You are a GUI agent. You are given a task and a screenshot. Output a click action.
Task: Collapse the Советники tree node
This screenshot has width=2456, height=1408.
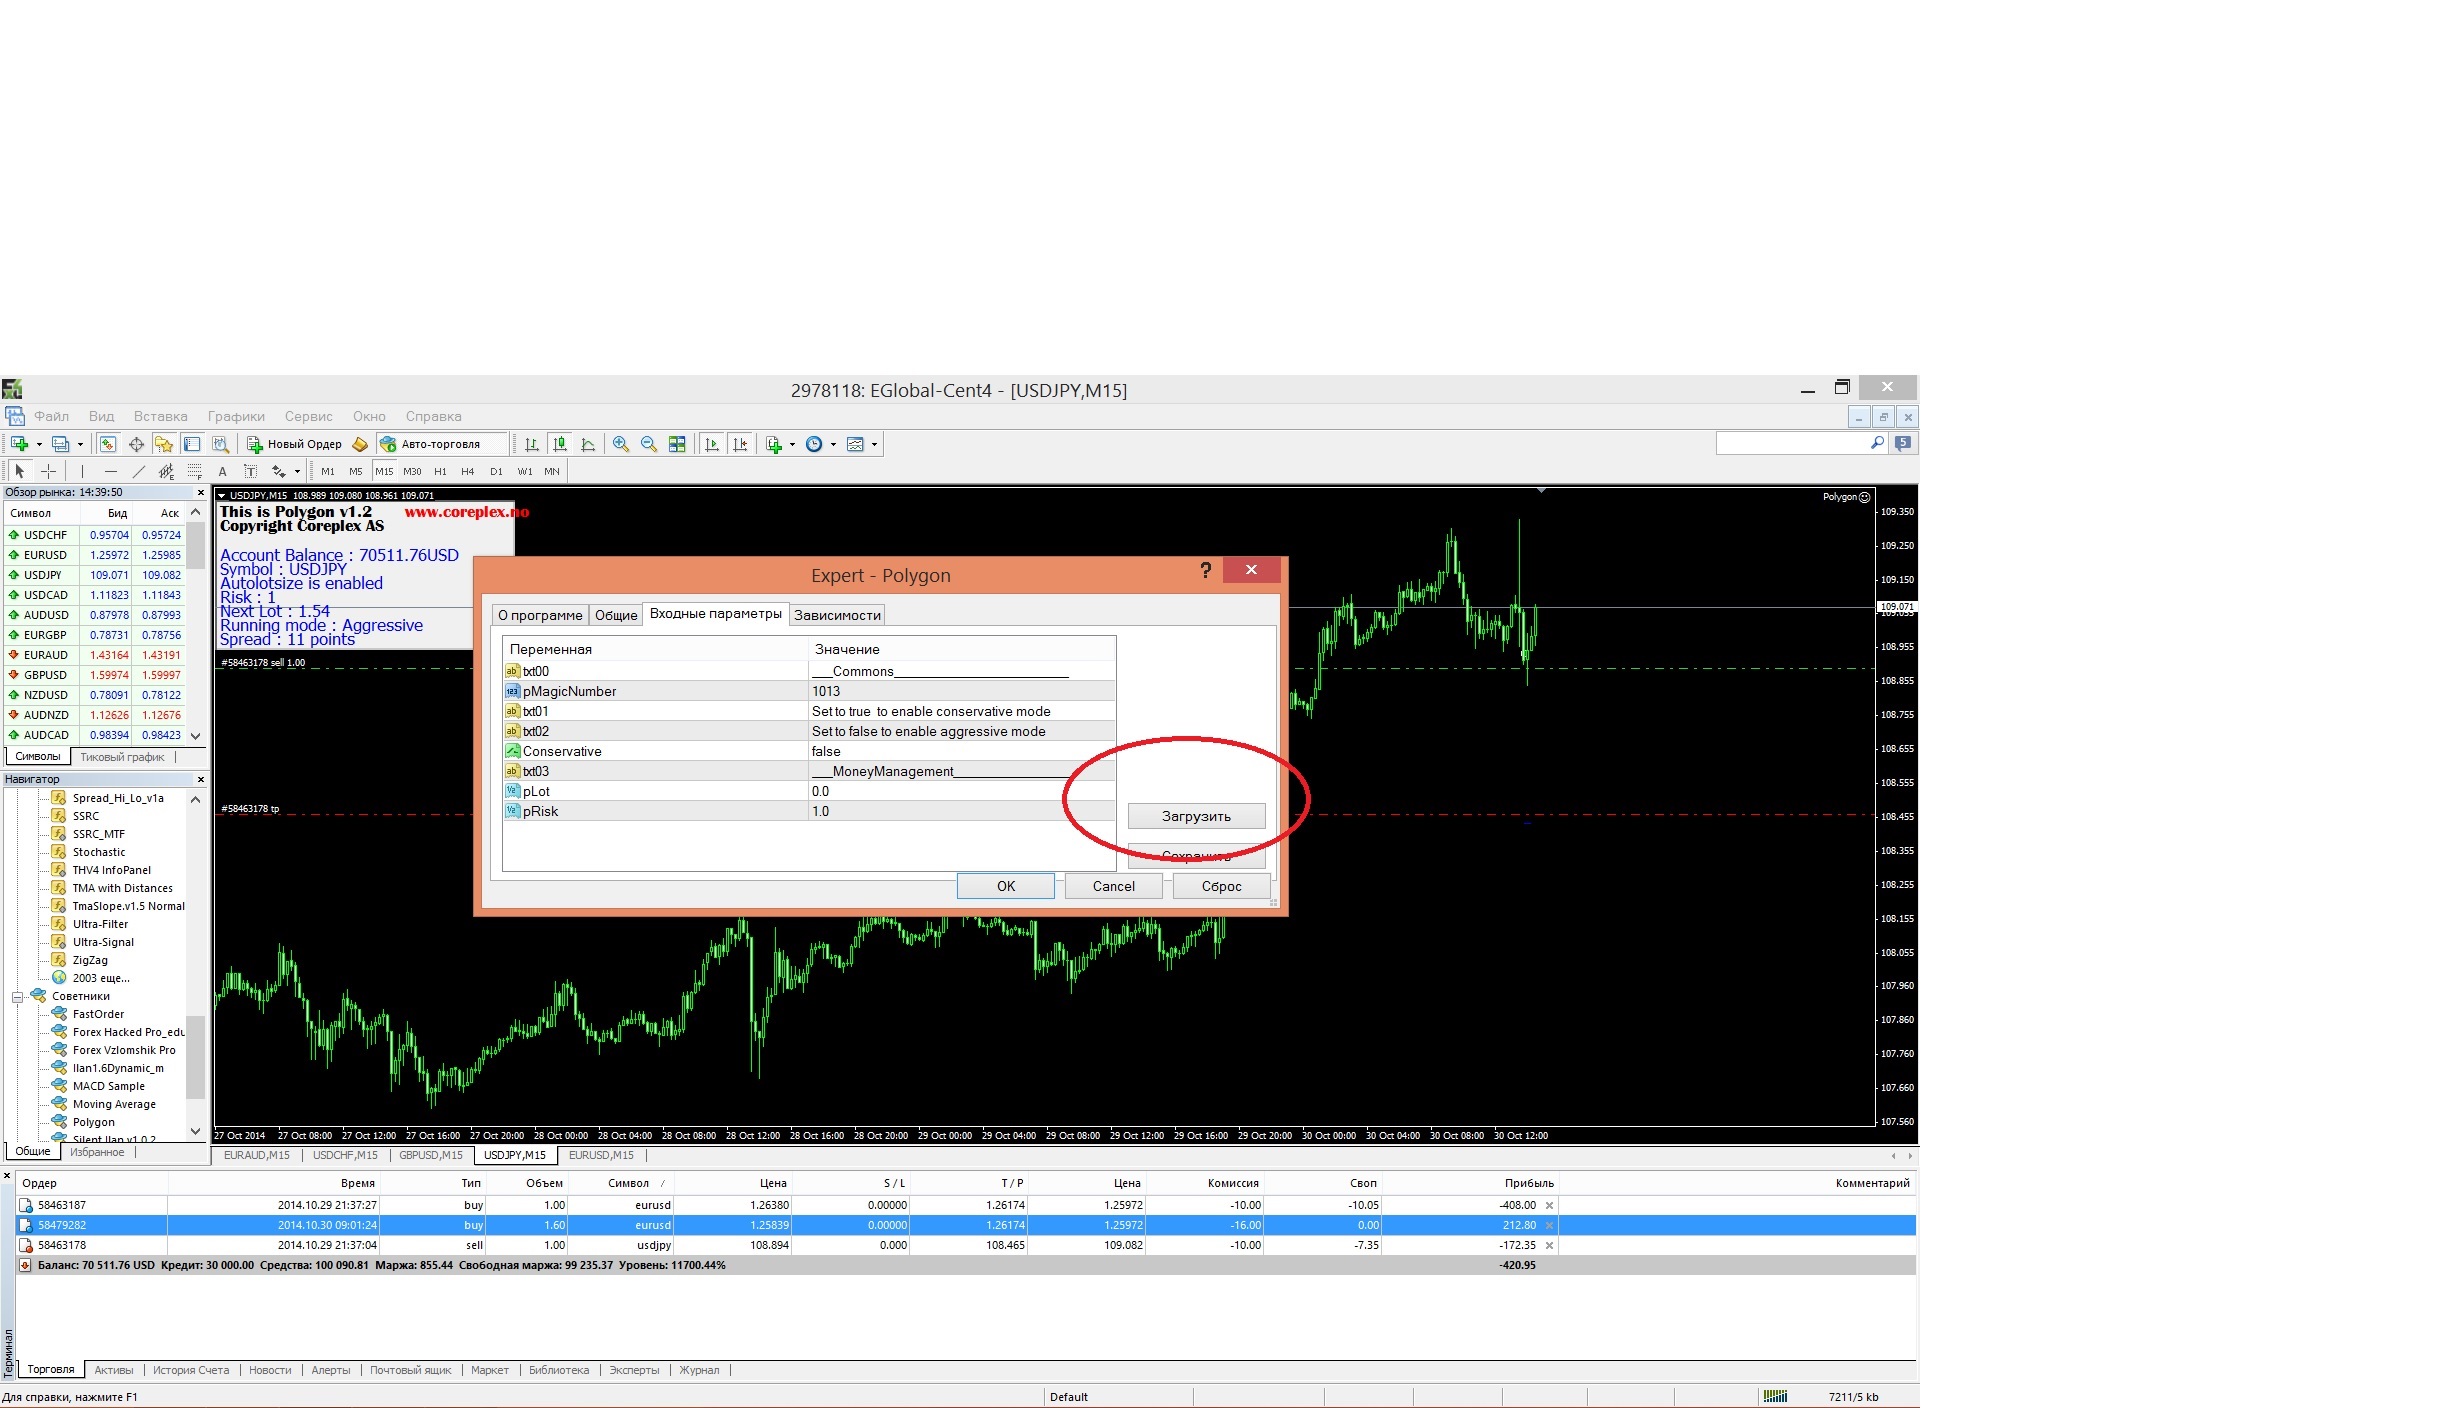click(17, 997)
